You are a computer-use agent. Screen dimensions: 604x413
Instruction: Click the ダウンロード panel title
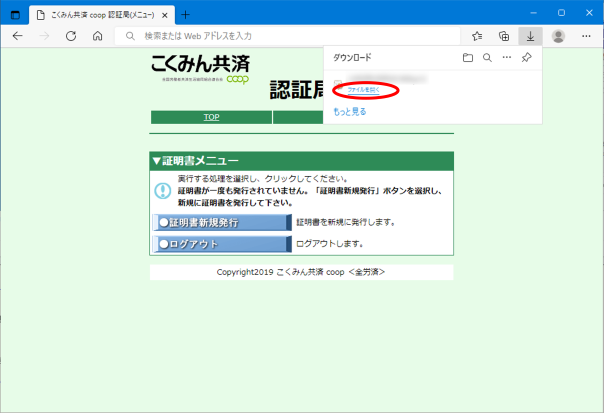[x=352, y=57]
